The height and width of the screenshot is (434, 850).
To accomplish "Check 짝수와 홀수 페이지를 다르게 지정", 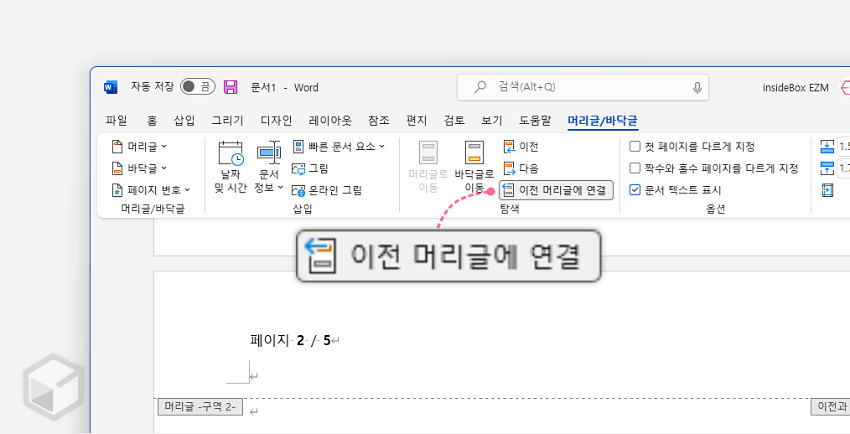I will [x=634, y=169].
